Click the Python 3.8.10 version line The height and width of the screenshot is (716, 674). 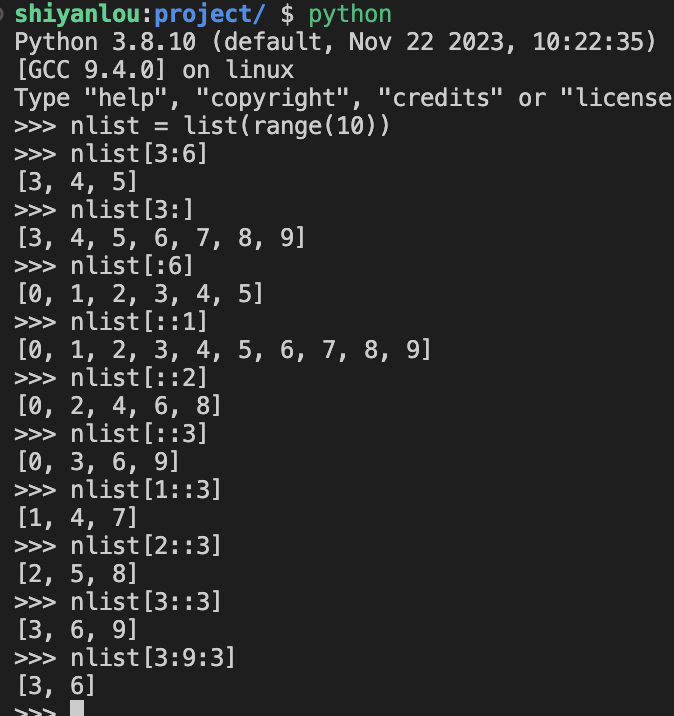tap(334, 43)
